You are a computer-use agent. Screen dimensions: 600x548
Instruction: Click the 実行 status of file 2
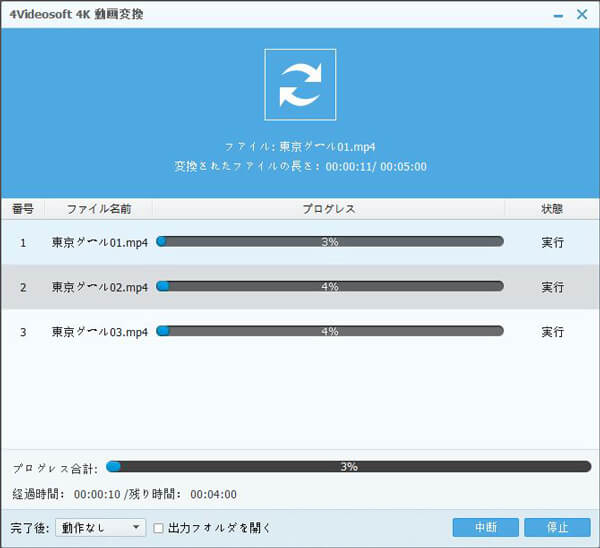tap(552, 287)
